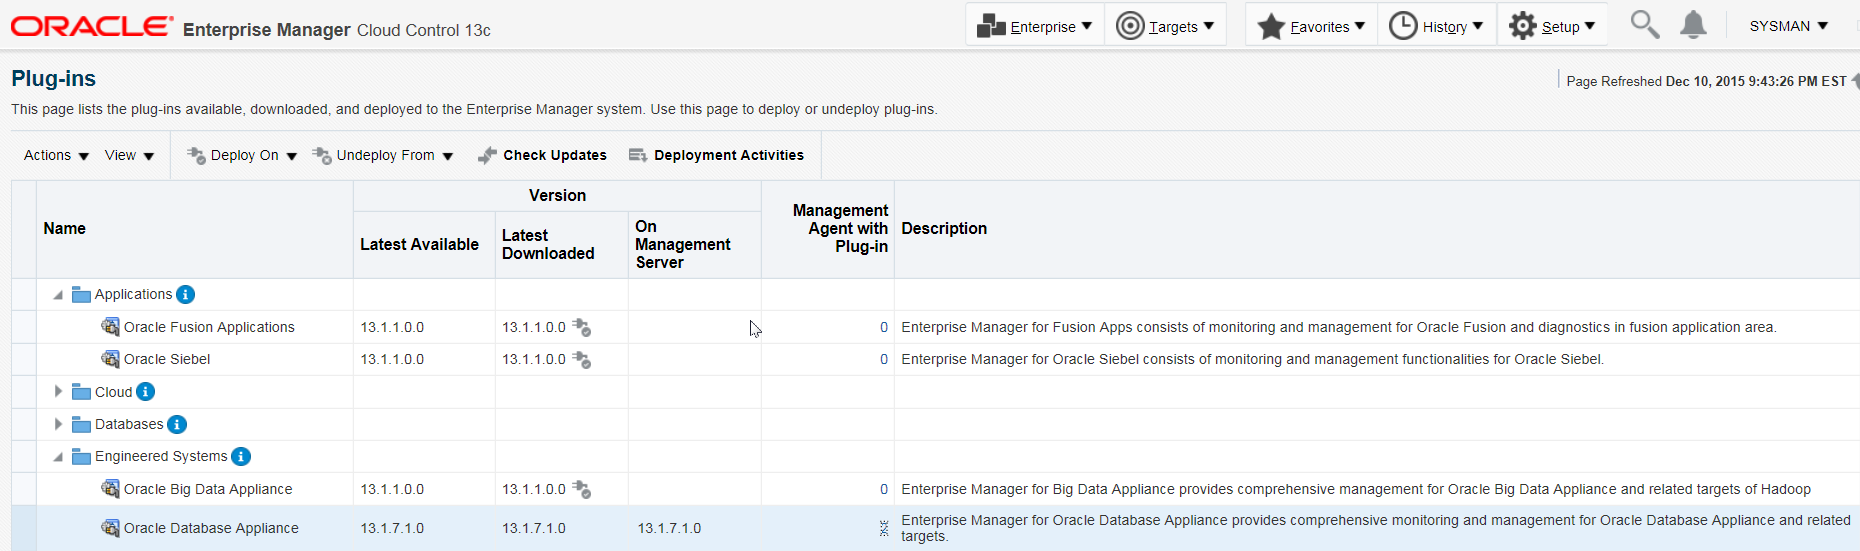Click the info icon next to Cloud
Viewport: 1860px width, 551px height.
coord(145,392)
